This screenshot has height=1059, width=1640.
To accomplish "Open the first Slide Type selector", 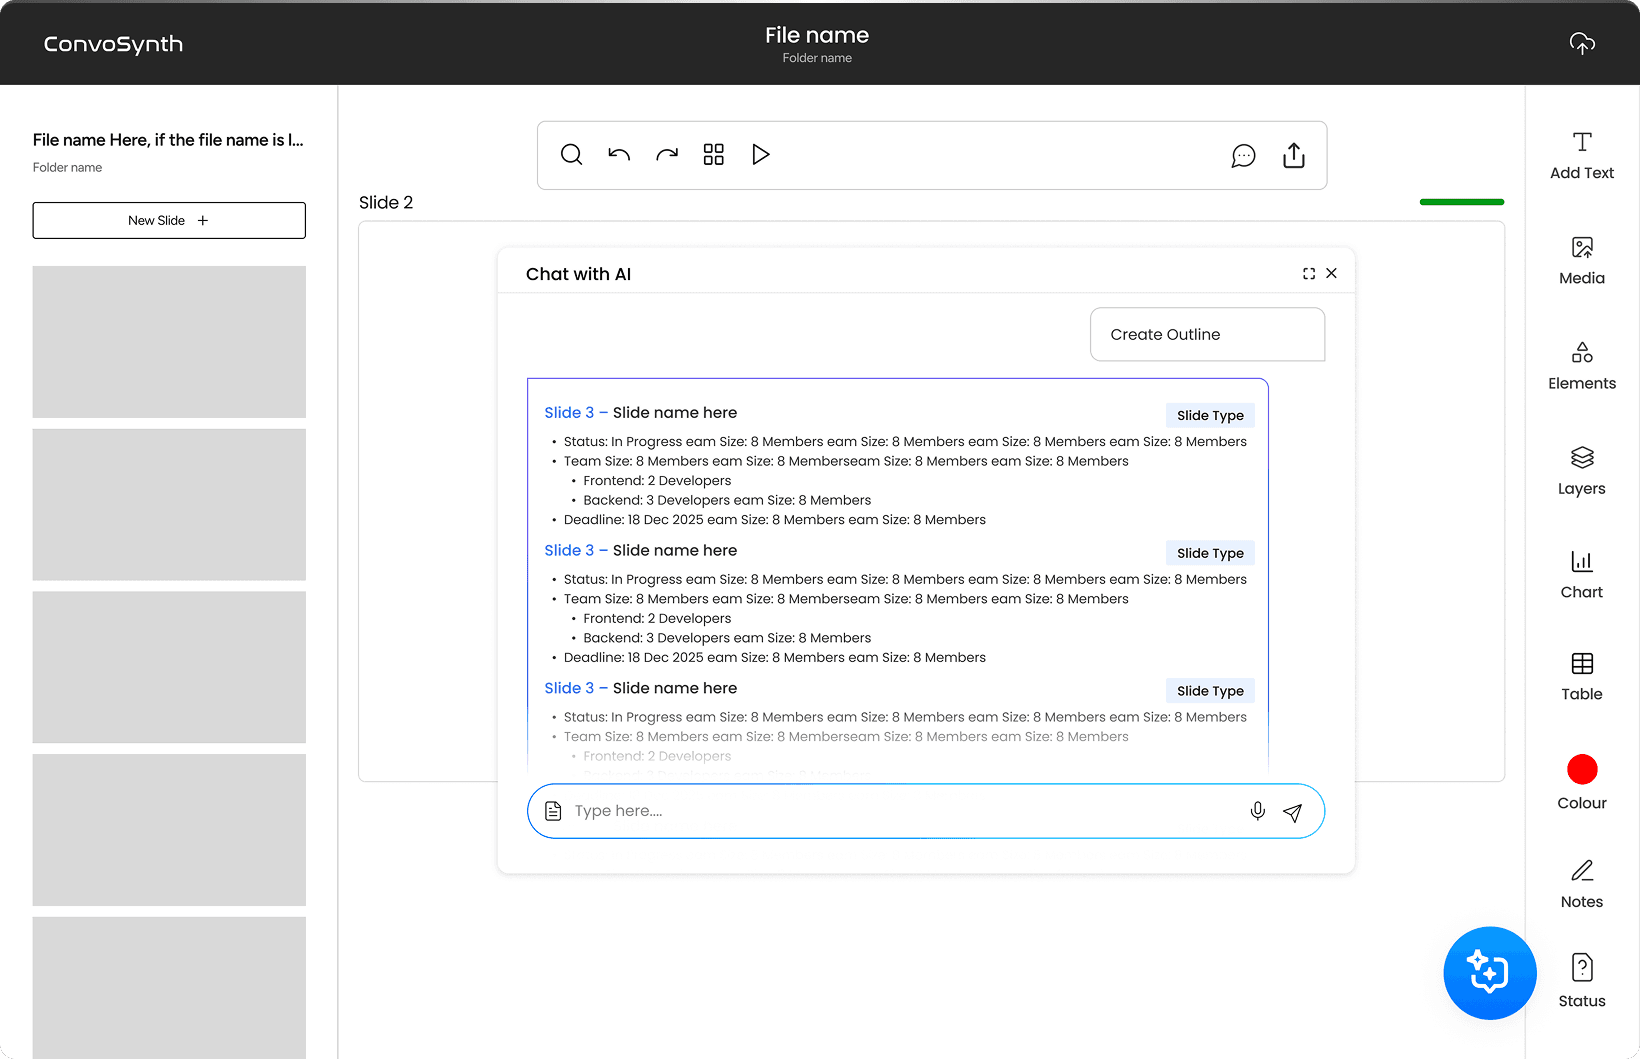I will click(1210, 415).
